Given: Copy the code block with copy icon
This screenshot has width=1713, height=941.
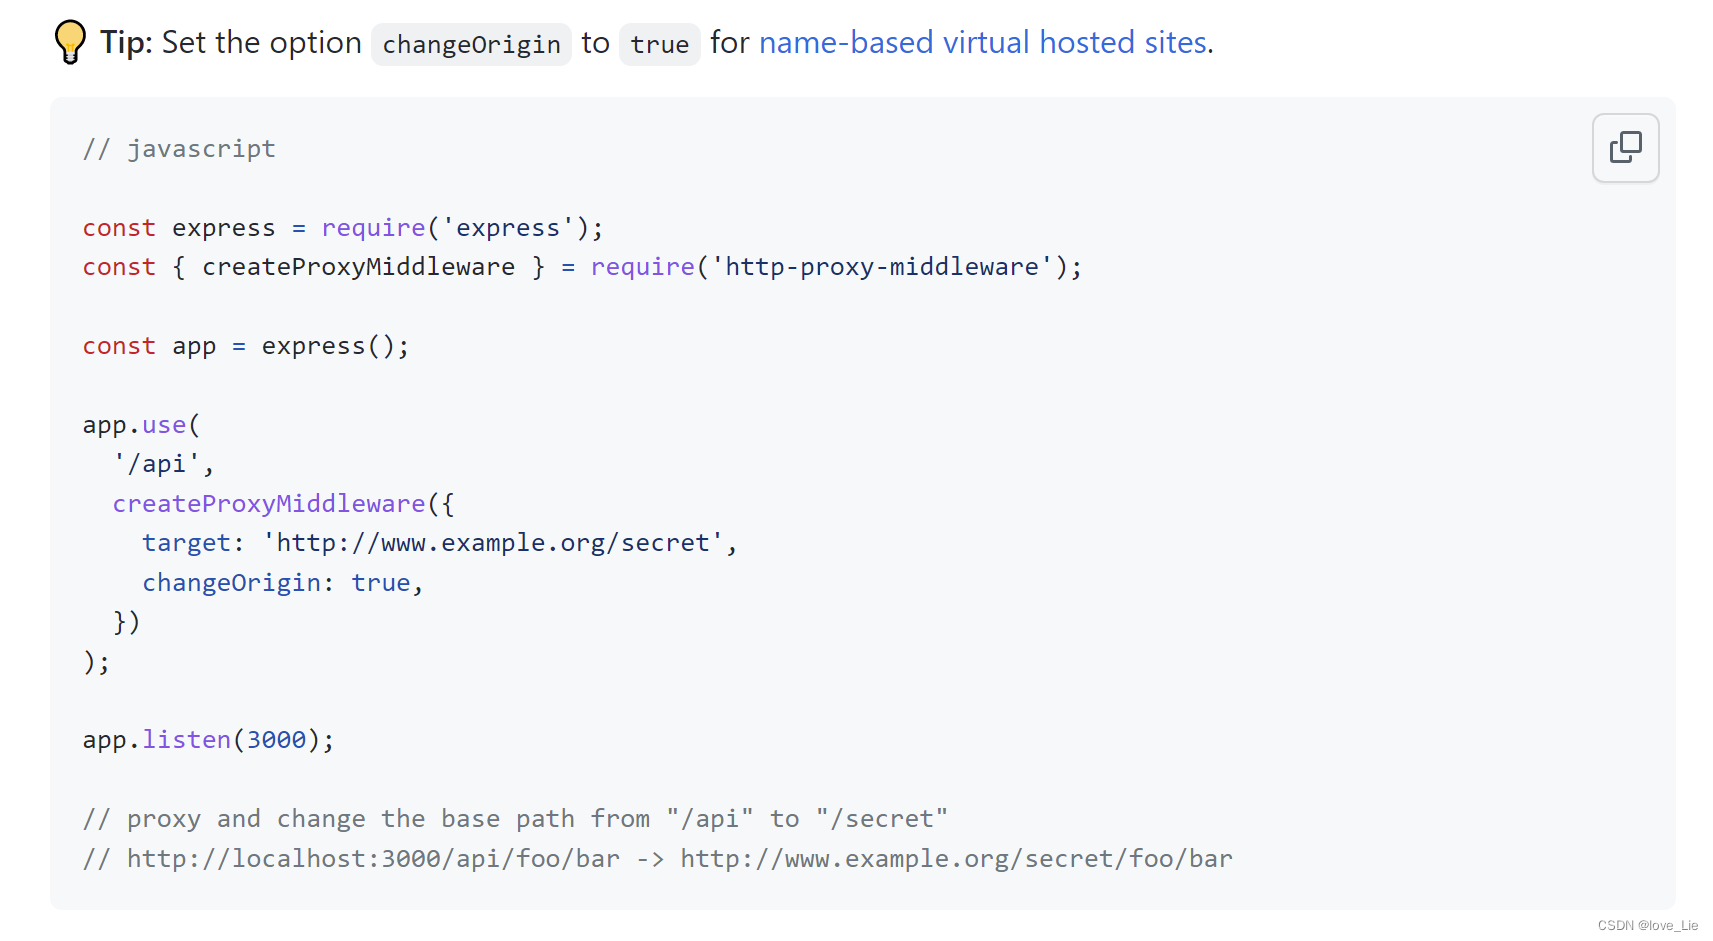Looking at the screenshot, I should [x=1625, y=148].
